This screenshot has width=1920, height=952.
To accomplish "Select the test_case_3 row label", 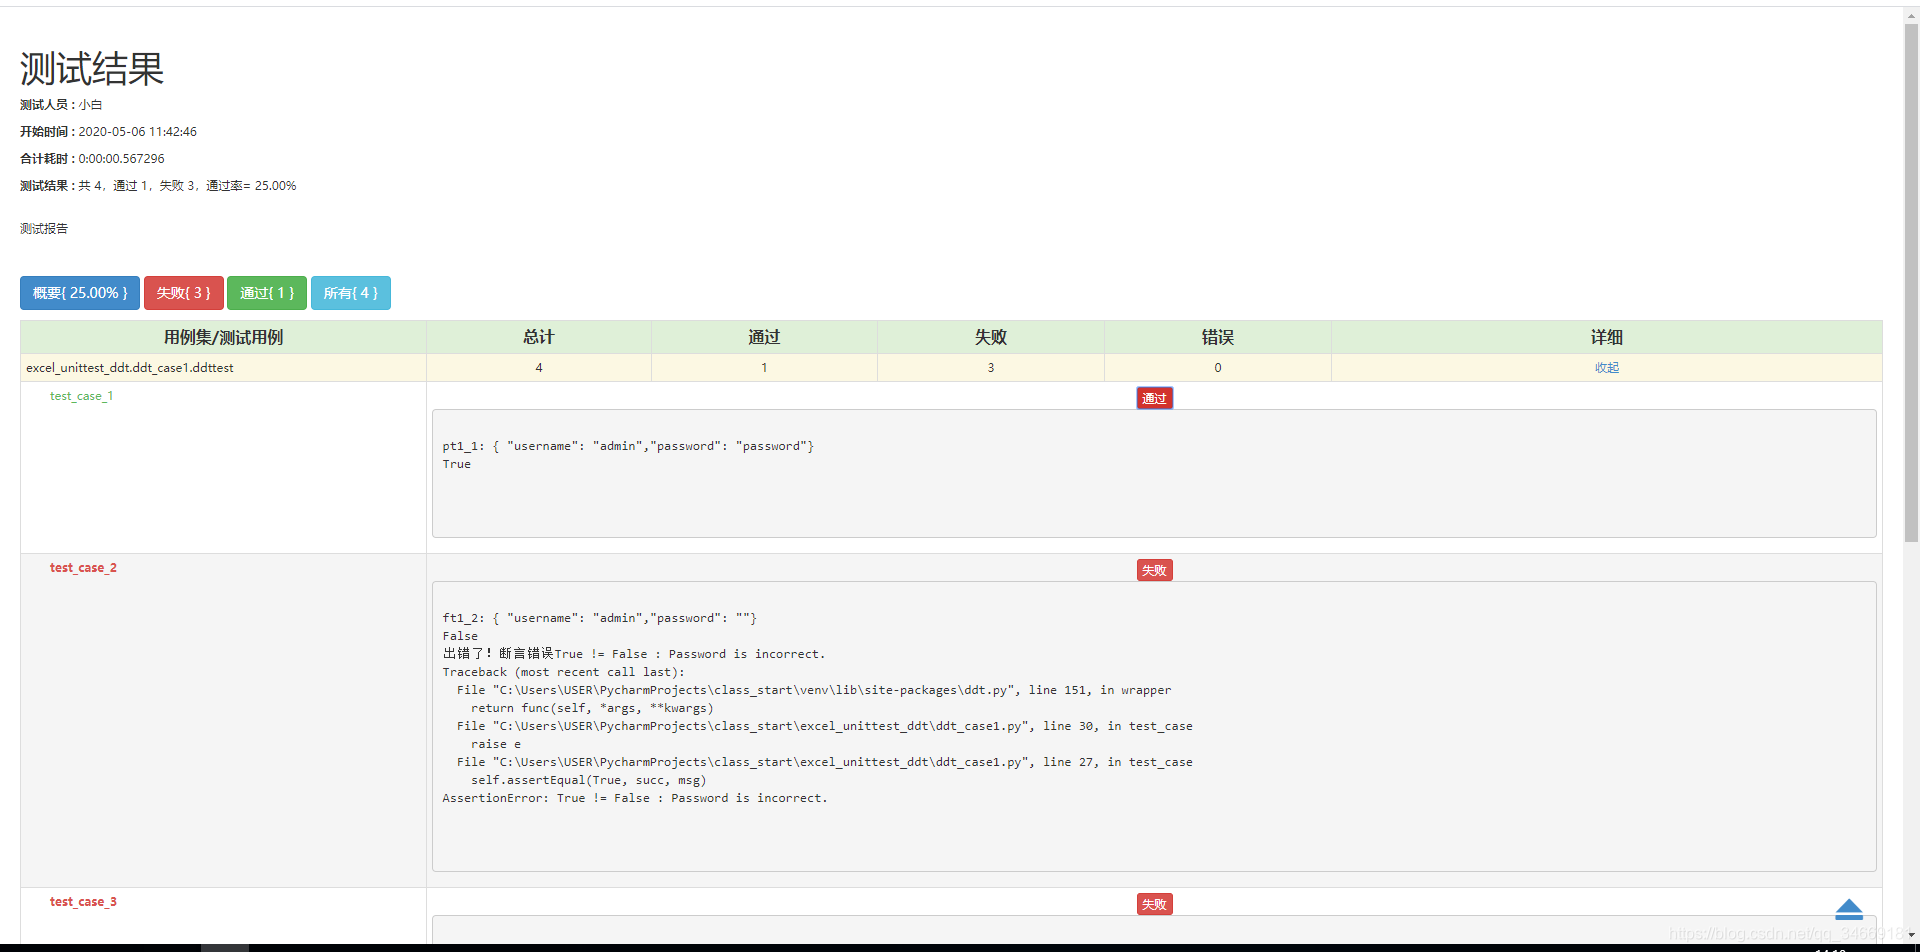I will point(83,902).
